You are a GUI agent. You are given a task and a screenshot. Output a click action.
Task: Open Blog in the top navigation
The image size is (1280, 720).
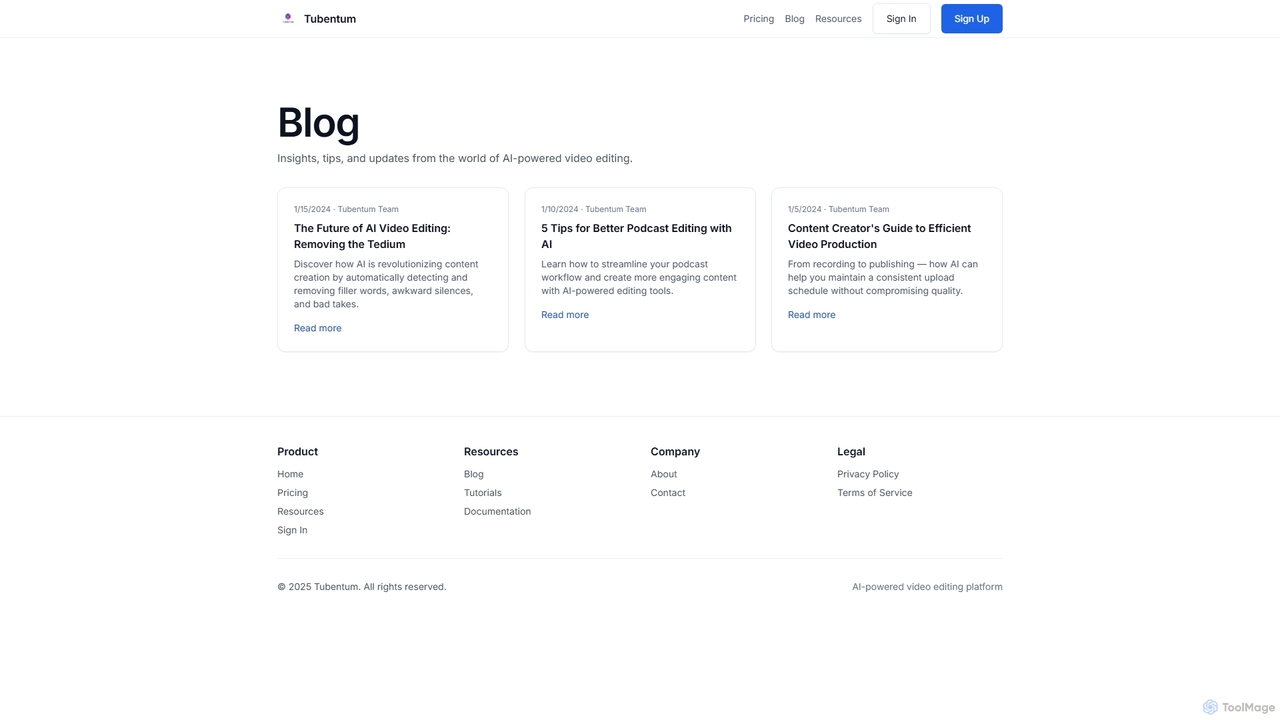(x=795, y=19)
